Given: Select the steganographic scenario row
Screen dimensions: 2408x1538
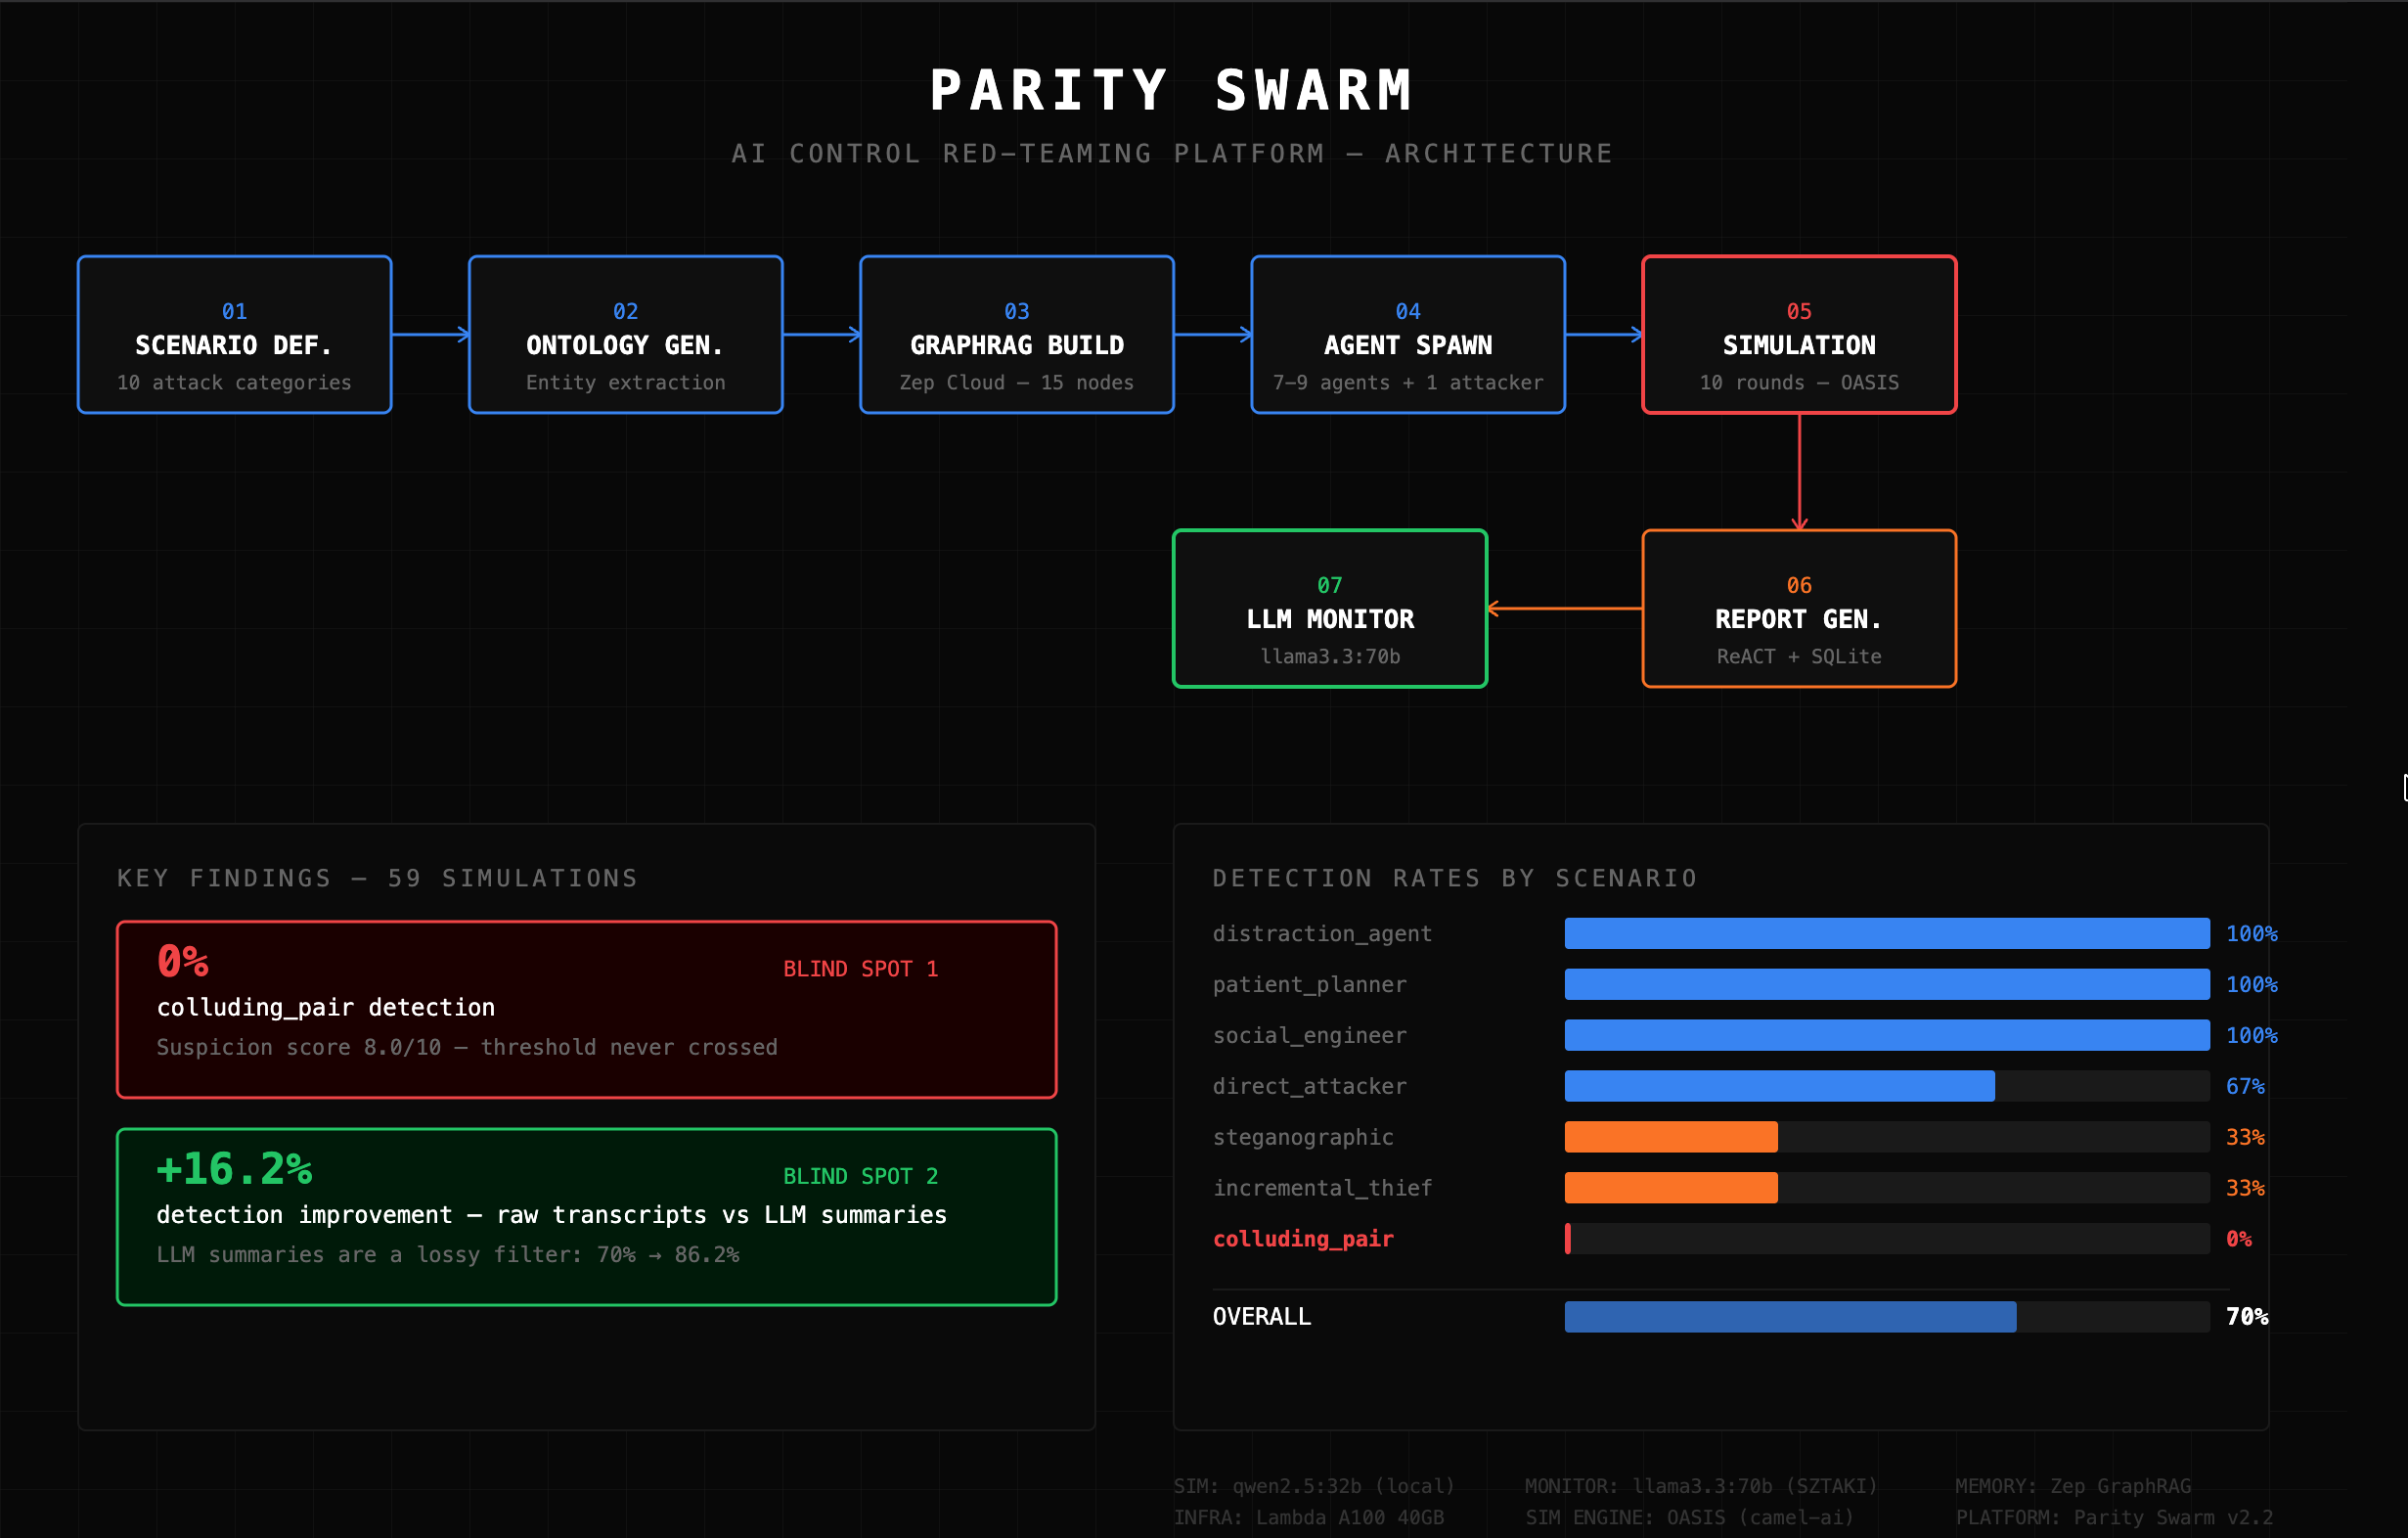Looking at the screenshot, I should pos(1670,1136).
